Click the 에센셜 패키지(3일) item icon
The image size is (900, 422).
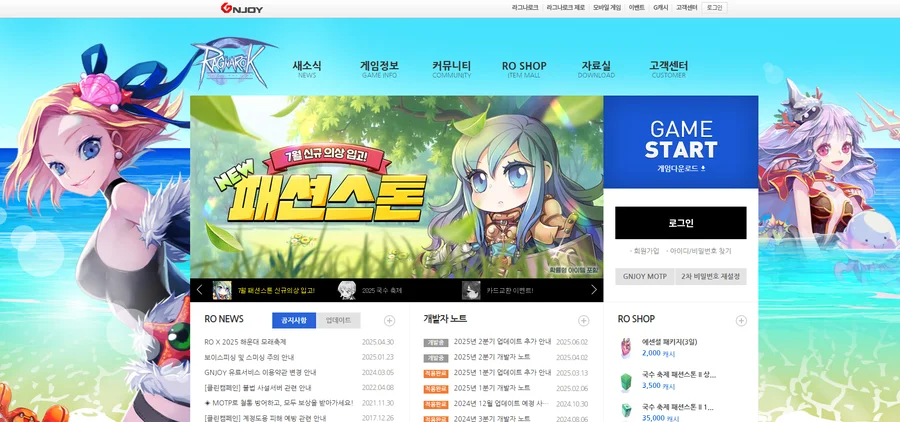pos(625,348)
